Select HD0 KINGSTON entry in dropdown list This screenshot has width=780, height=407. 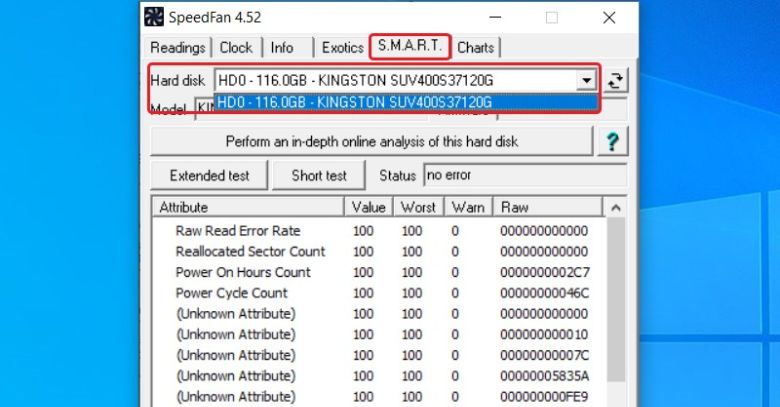point(406,102)
